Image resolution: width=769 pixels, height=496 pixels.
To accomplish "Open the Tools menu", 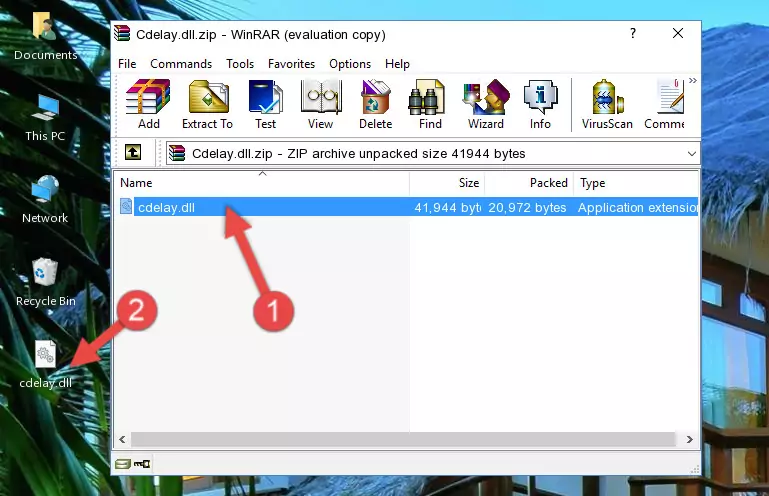I will click(x=240, y=64).
